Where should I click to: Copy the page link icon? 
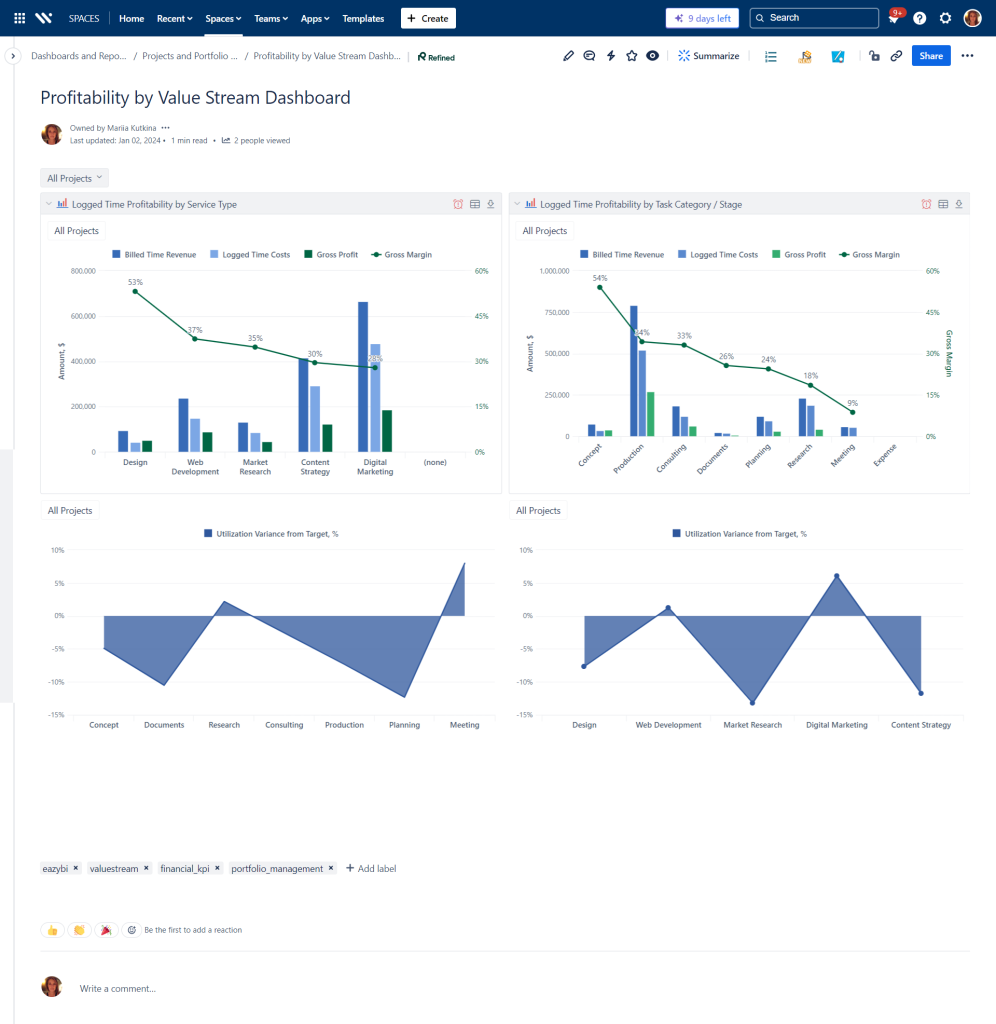[x=897, y=56]
